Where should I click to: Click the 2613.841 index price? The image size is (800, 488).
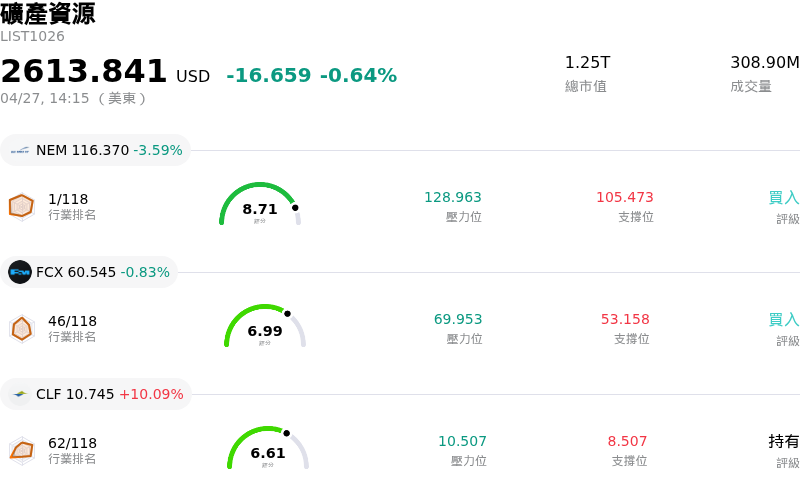84,72
